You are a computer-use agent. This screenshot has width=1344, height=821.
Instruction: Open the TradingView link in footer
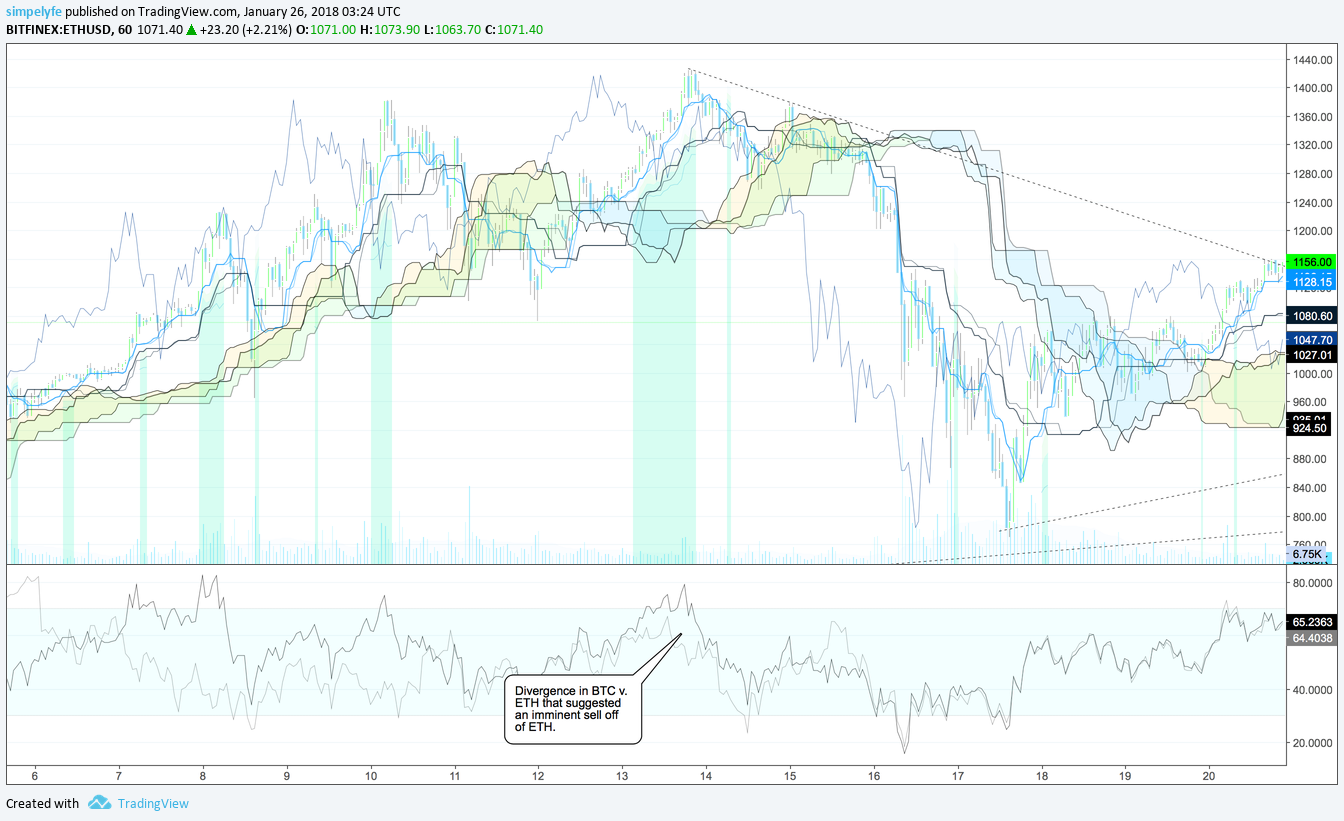152,803
